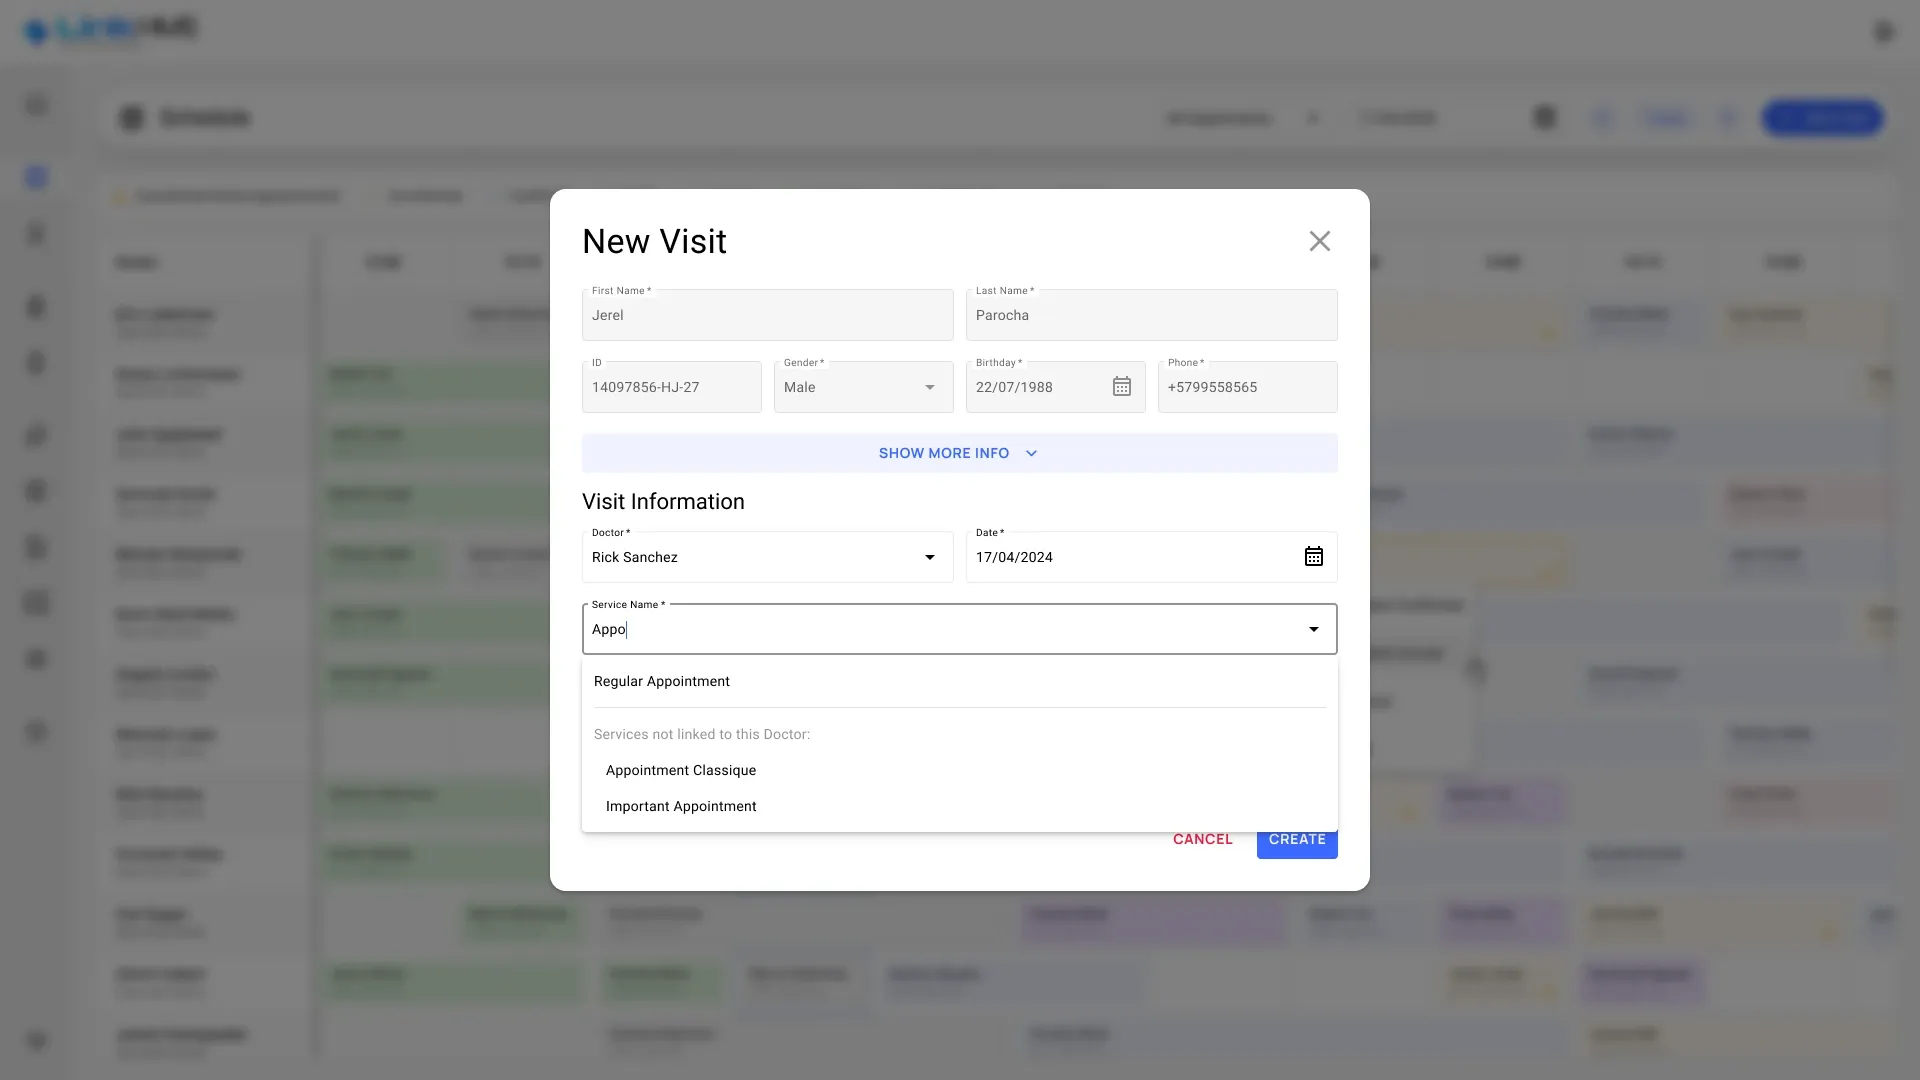Click the Cancel button

tap(1203, 839)
